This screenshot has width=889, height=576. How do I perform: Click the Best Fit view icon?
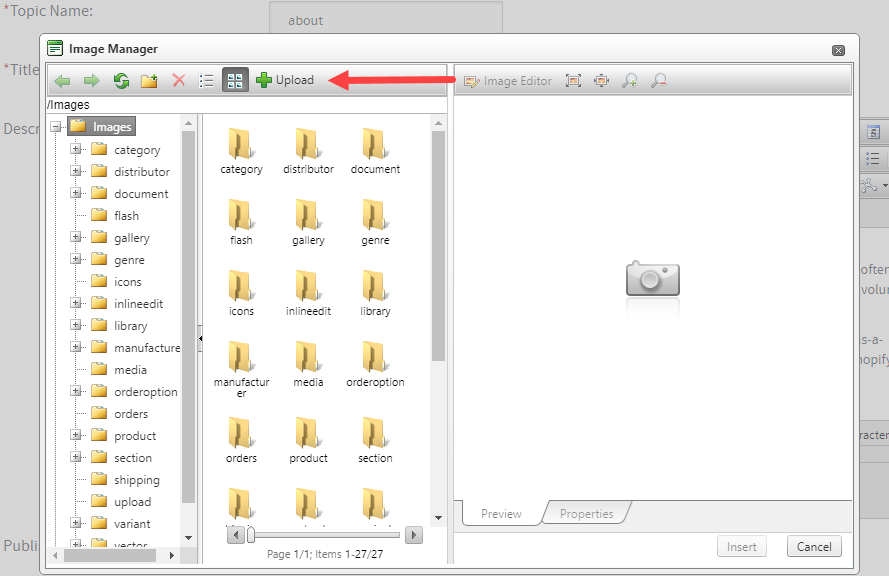point(573,80)
